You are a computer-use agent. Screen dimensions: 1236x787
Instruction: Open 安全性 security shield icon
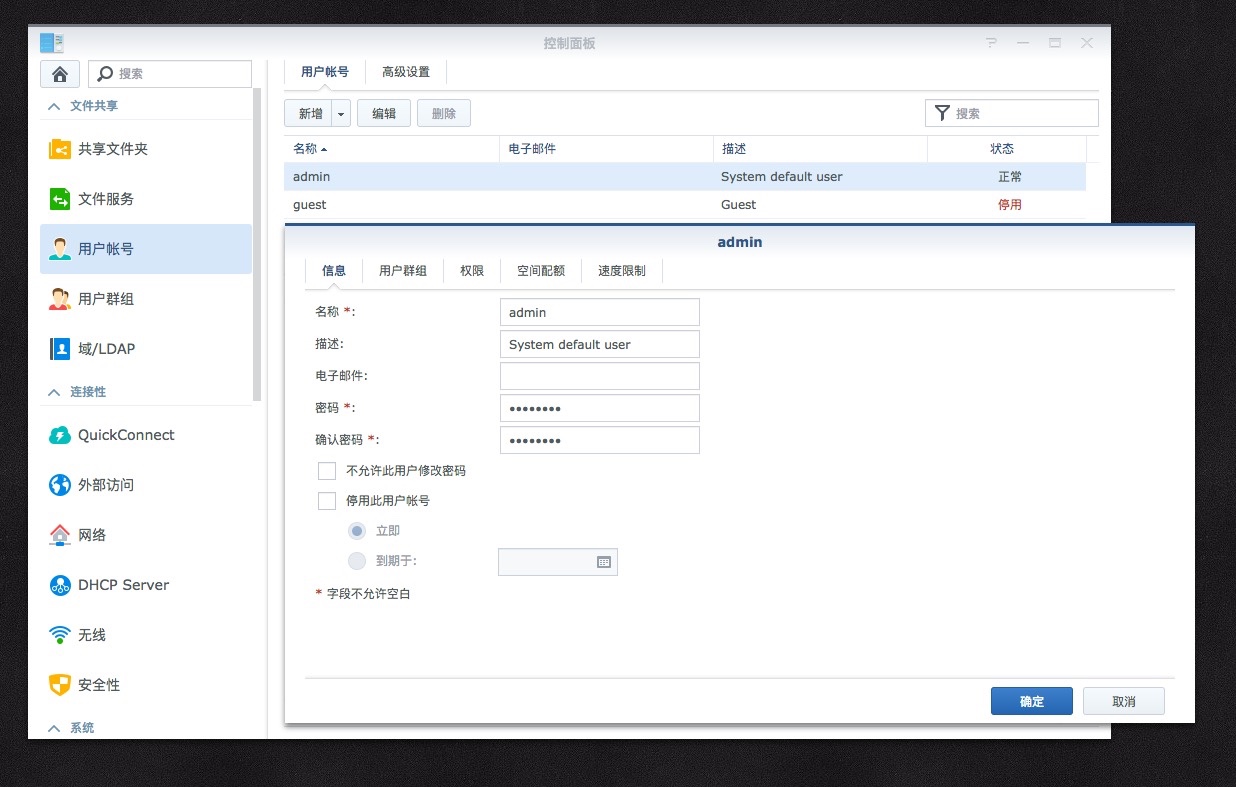pyautogui.click(x=60, y=685)
